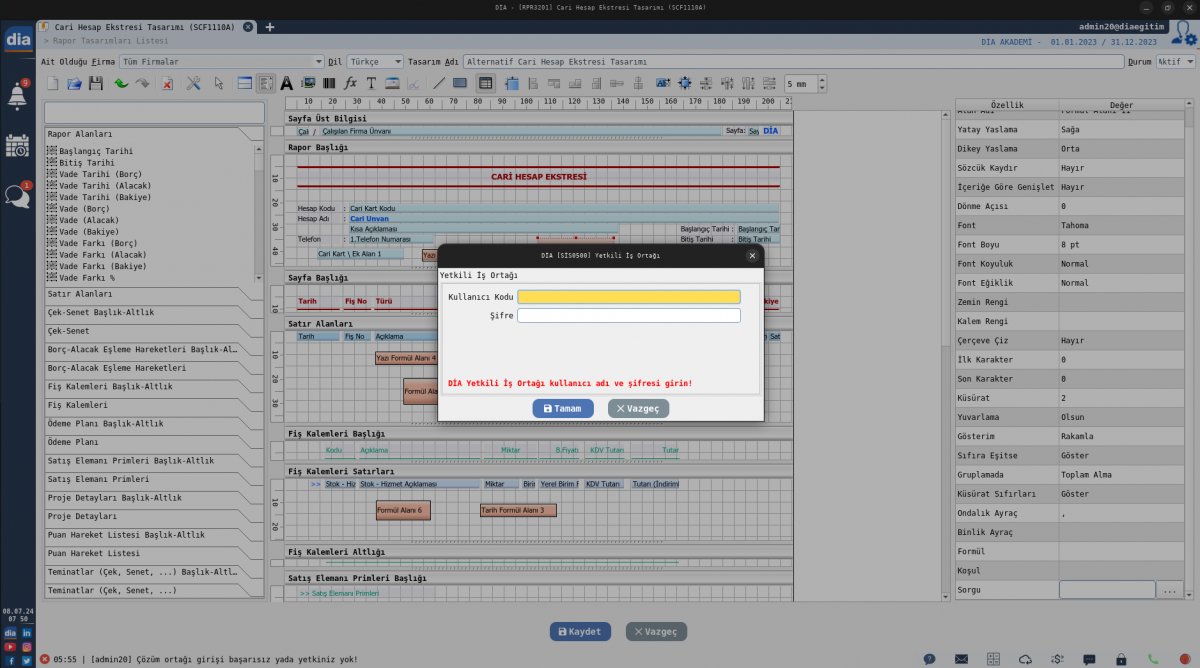Open the chat message icon in status bar
The image size is (1200, 668).
pos(1089,659)
